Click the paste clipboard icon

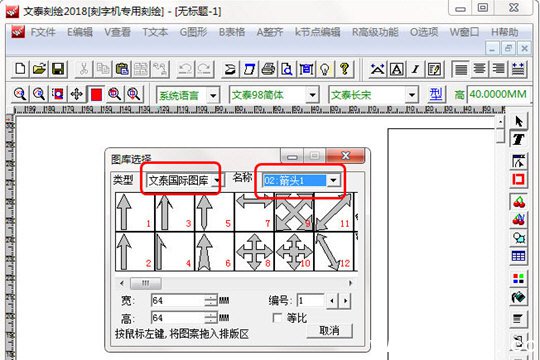(122, 69)
